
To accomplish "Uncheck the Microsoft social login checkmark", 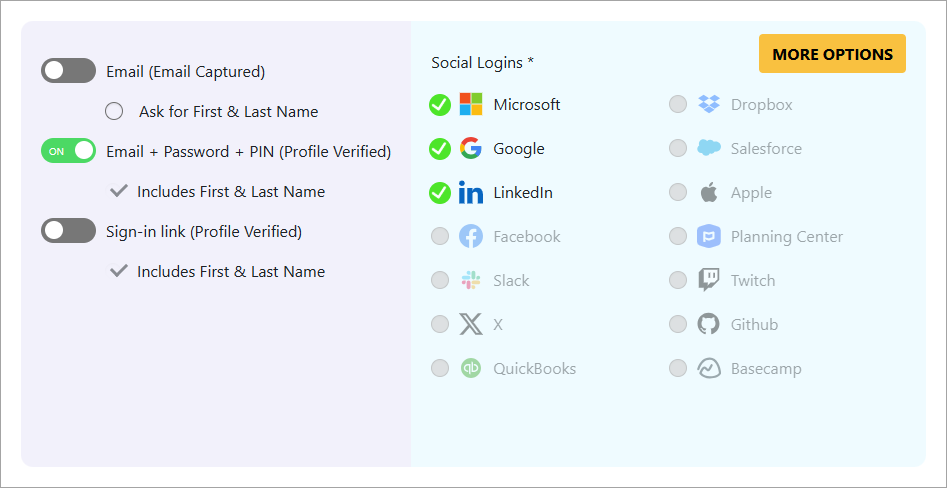I will click(440, 105).
